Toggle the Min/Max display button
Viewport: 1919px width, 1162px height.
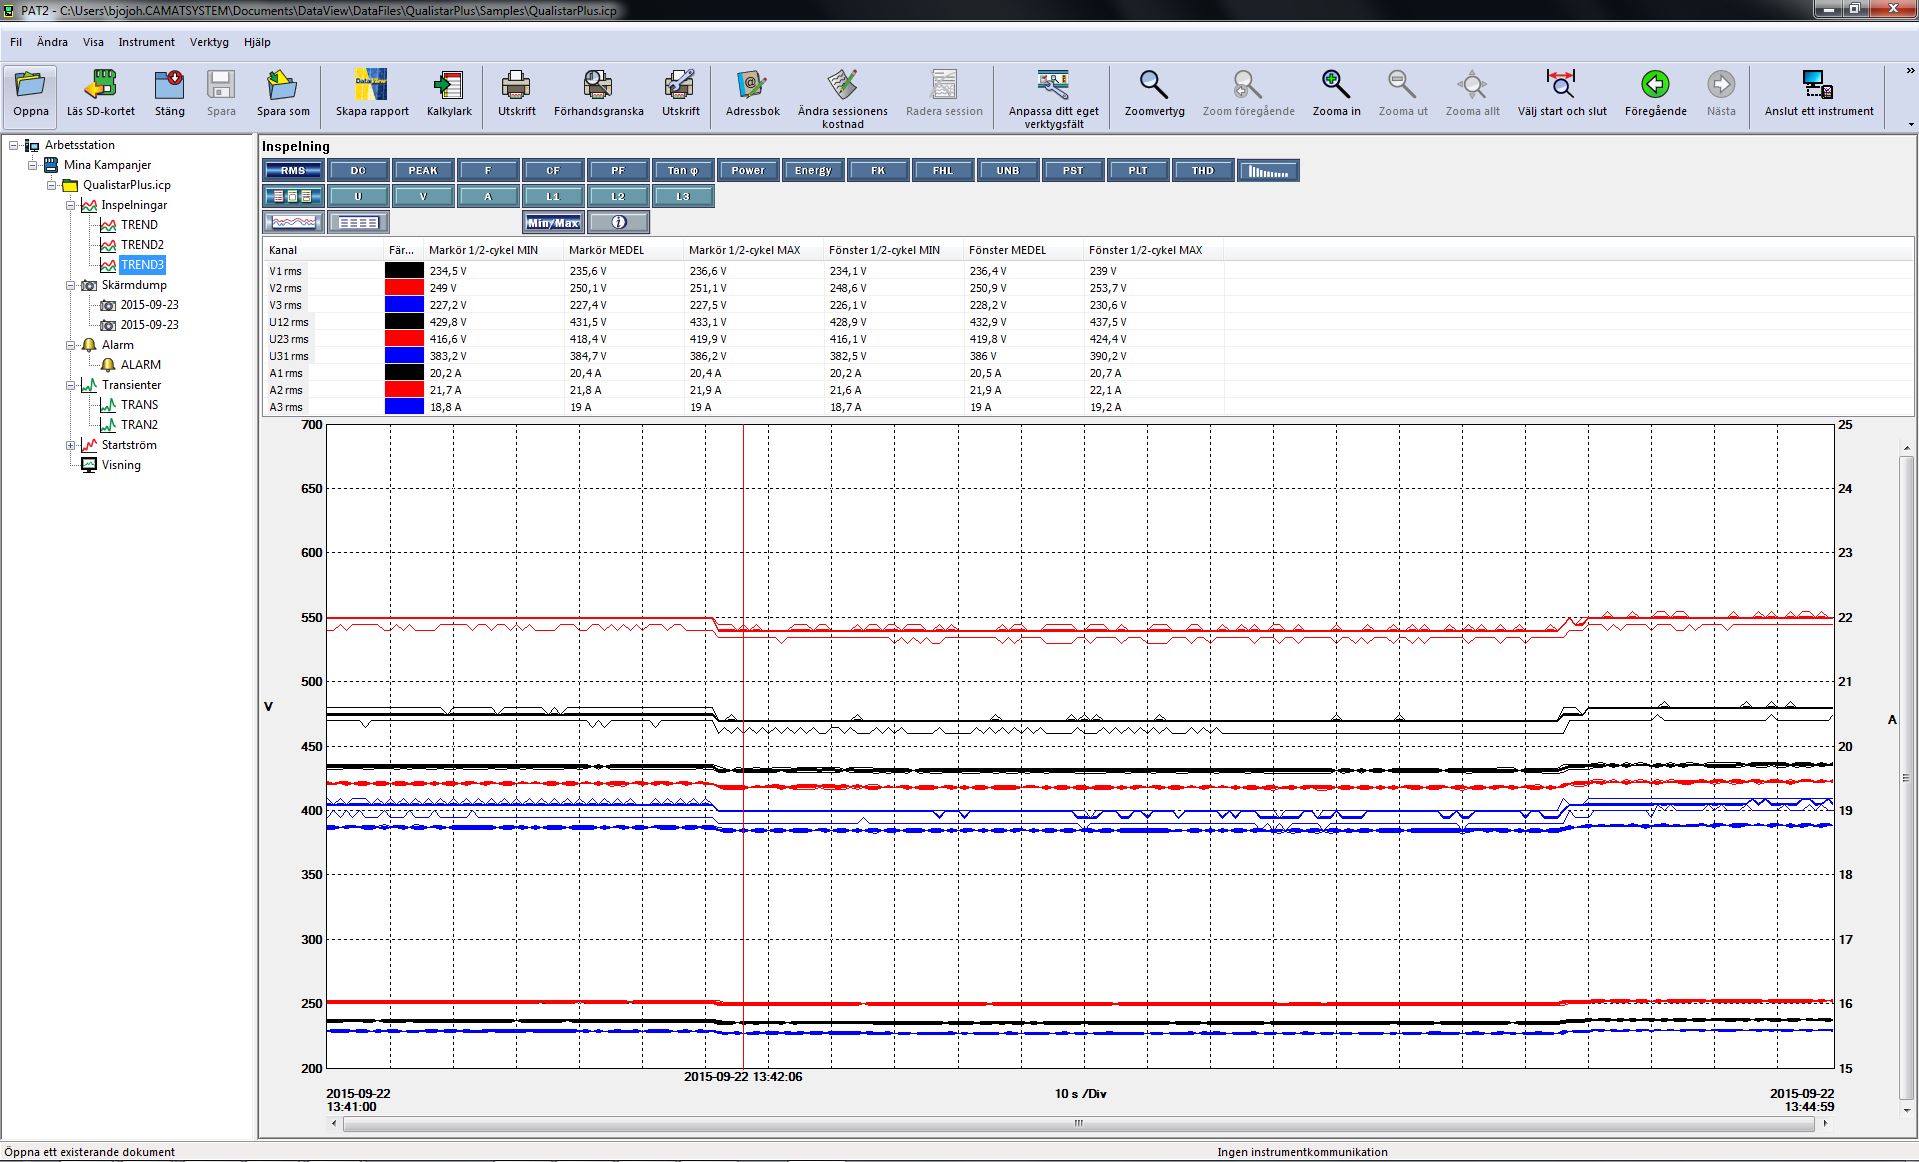[553, 222]
